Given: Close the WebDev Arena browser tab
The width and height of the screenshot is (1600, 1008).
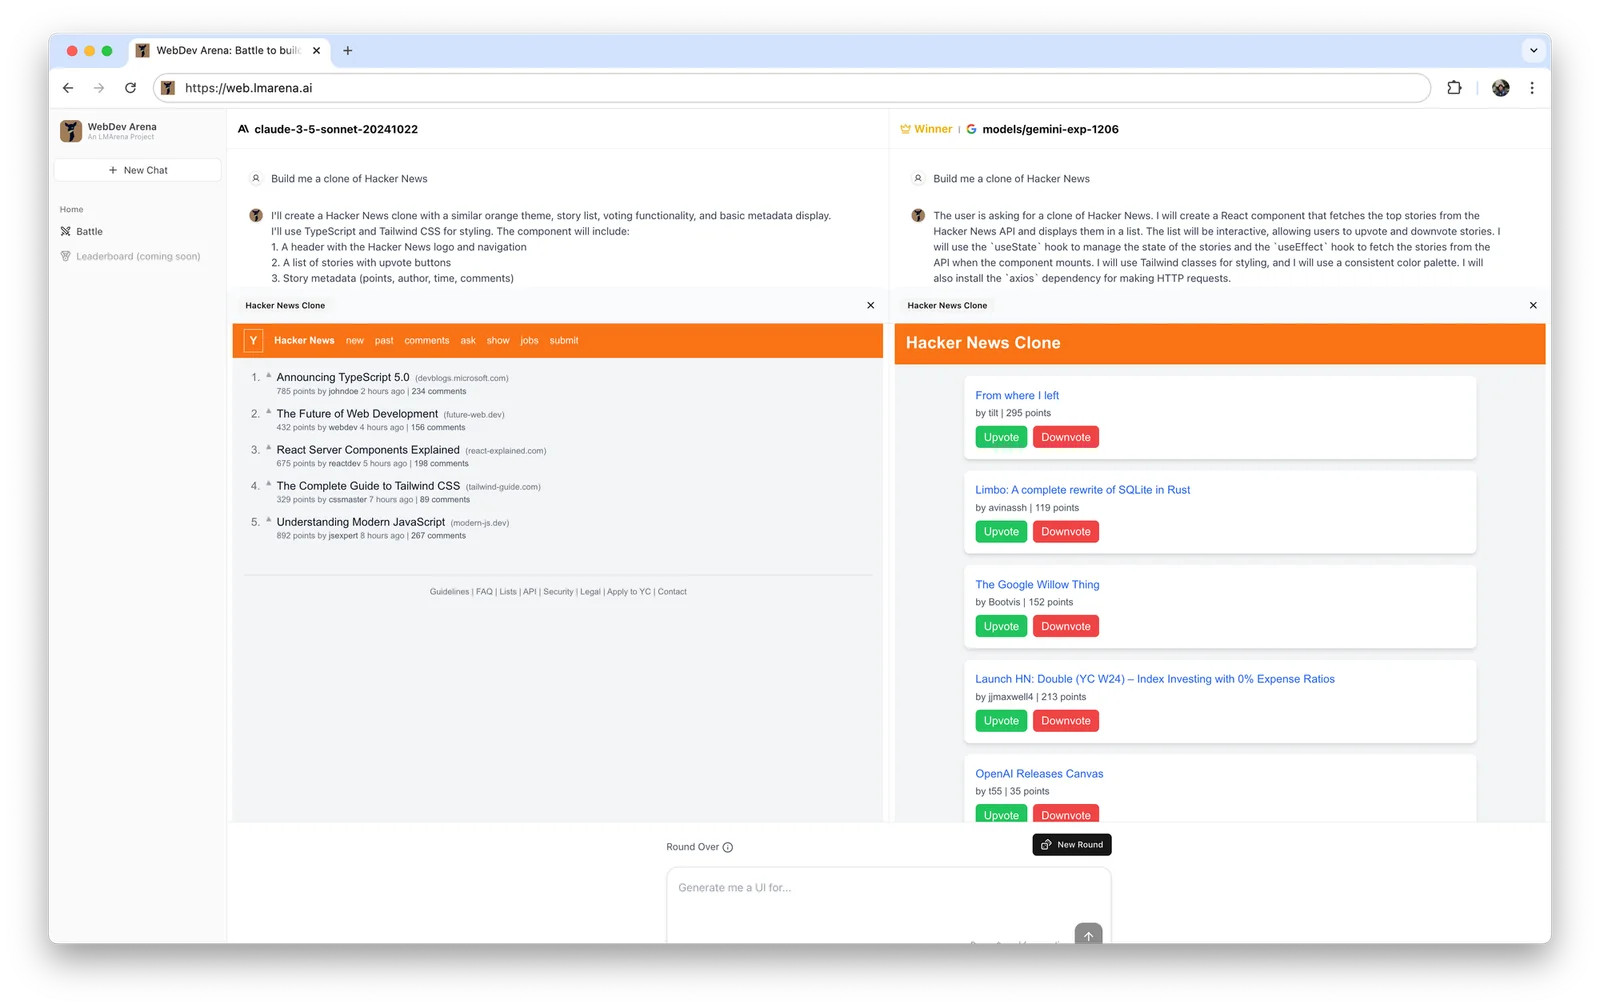Looking at the screenshot, I should [x=316, y=50].
